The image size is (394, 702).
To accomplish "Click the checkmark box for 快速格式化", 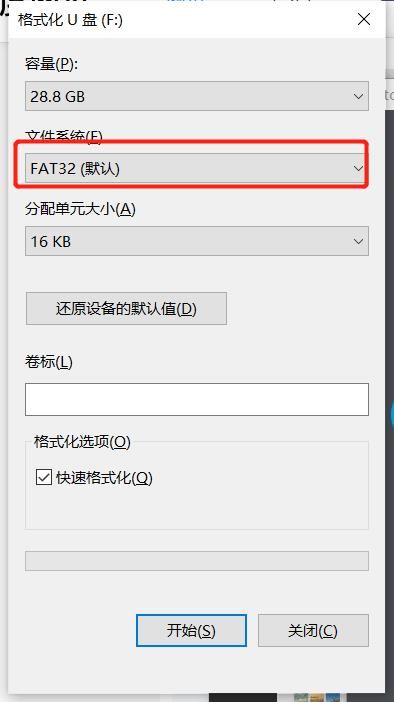I will click(43, 477).
